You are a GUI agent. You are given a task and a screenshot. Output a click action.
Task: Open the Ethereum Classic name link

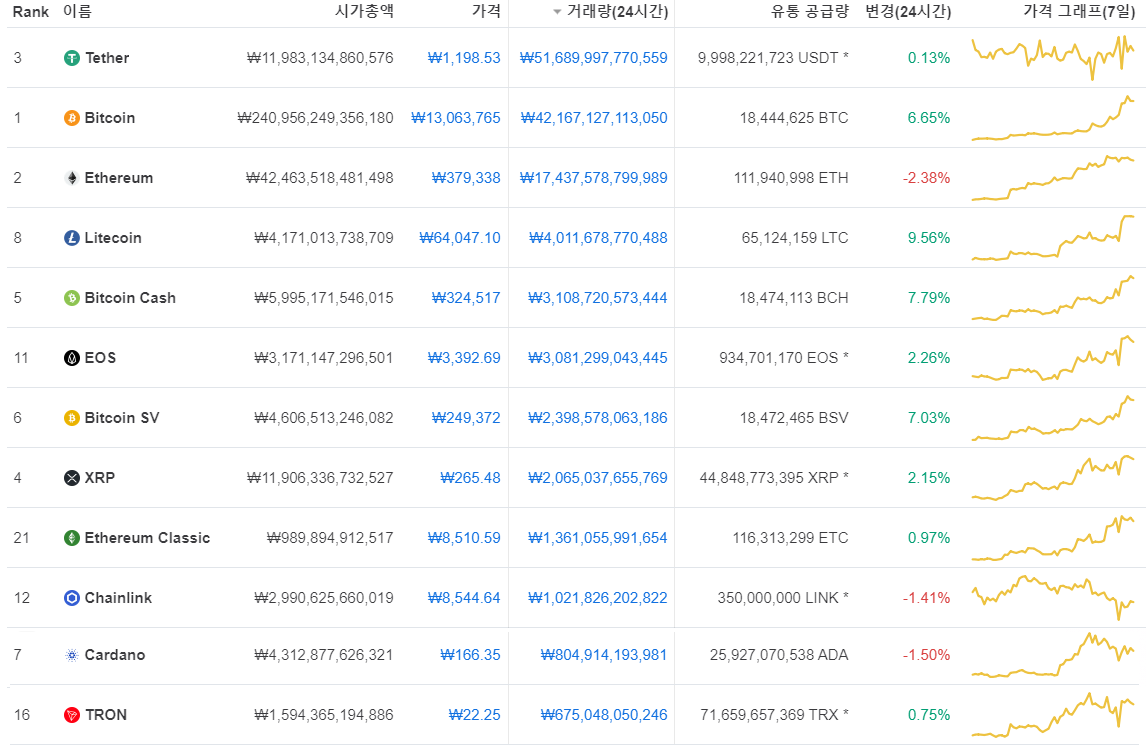tap(147, 537)
